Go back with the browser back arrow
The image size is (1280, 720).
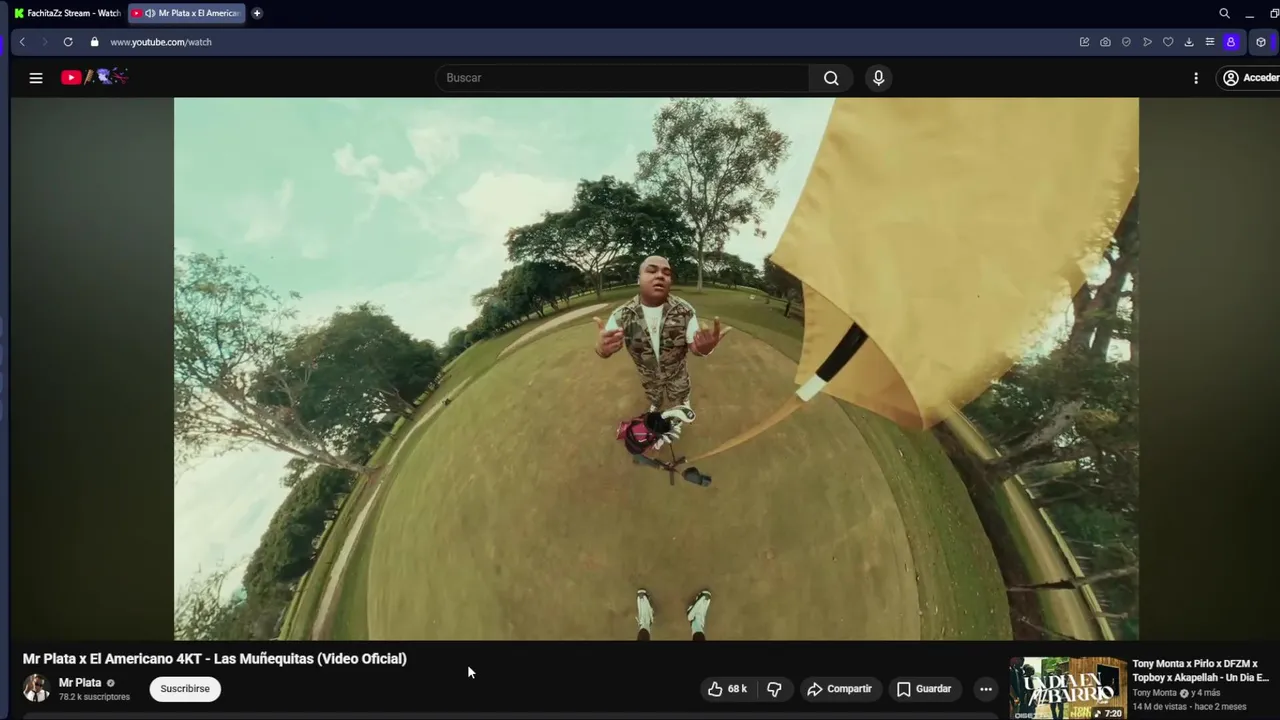(22, 42)
